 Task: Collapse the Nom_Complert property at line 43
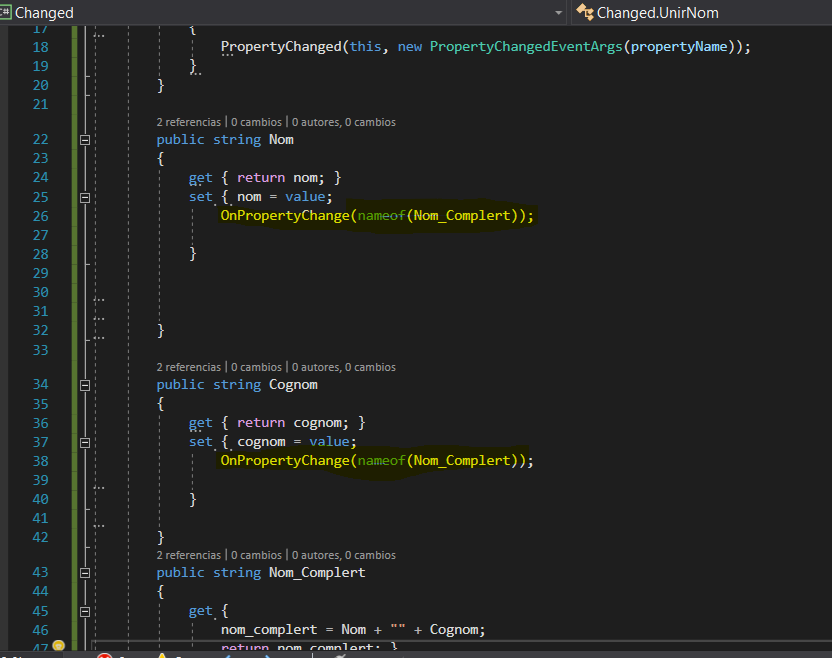coord(85,573)
